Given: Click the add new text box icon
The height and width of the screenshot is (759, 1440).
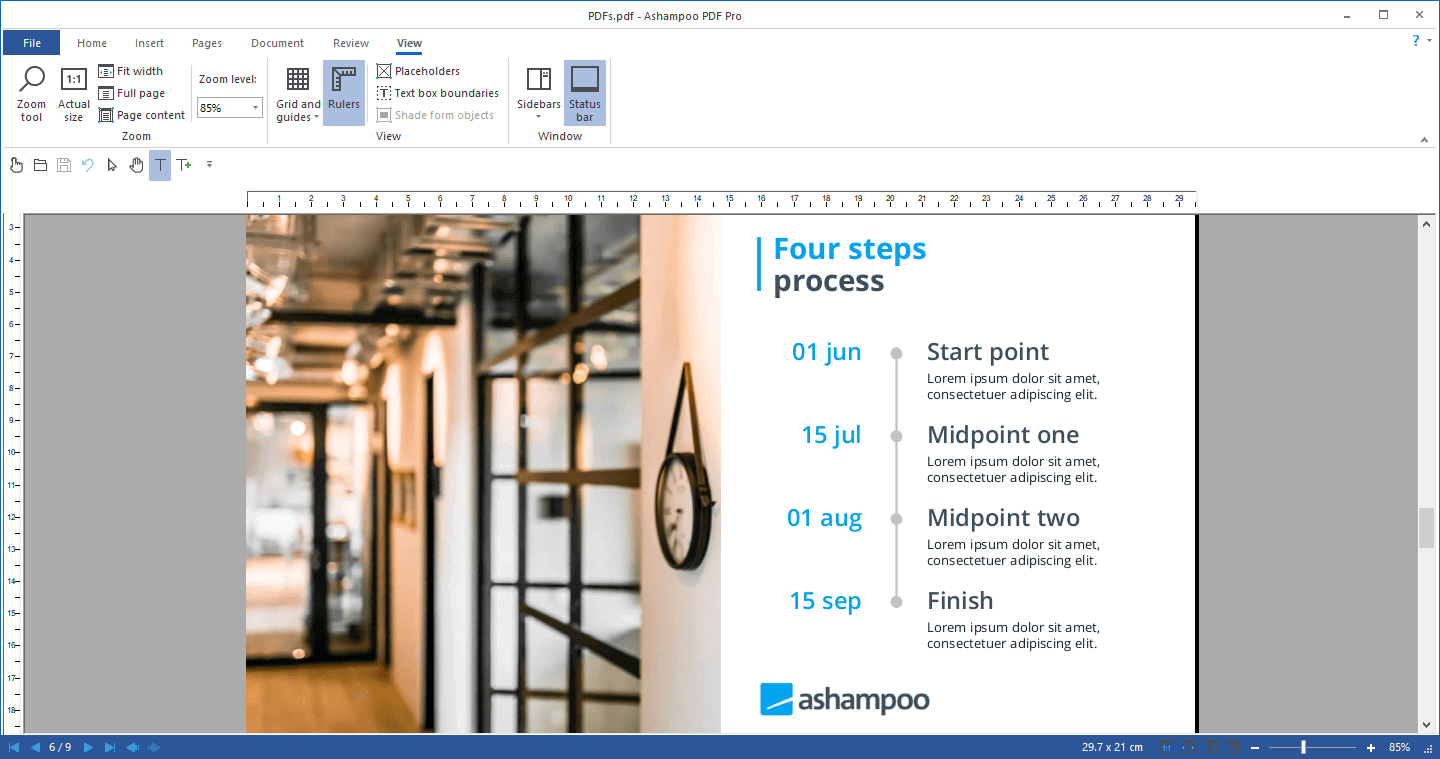Looking at the screenshot, I should coord(184,165).
